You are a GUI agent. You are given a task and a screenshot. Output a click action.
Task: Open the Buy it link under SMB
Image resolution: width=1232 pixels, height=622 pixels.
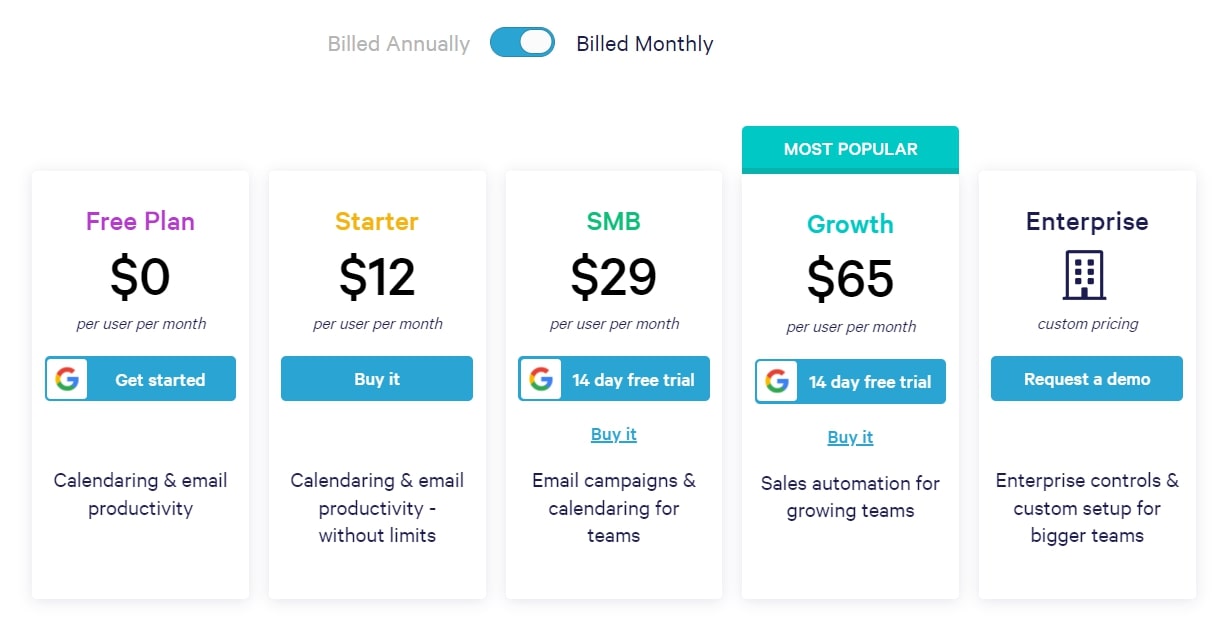coord(614,434)
